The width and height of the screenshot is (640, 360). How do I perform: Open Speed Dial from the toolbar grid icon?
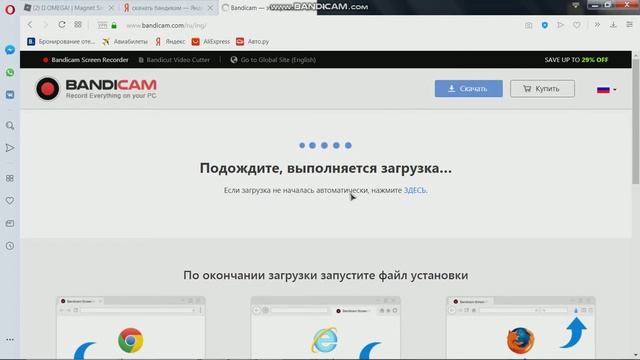tap(78, 25)
